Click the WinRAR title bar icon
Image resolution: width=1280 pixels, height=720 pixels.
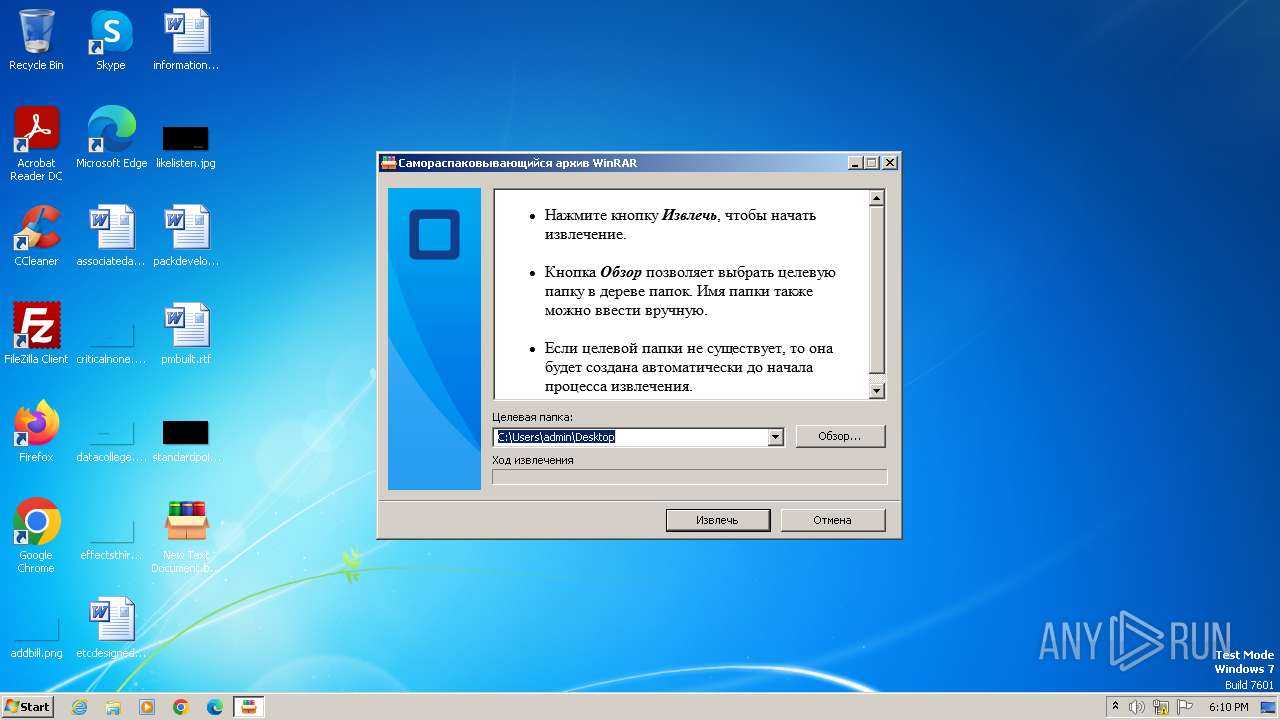(389, 163)
